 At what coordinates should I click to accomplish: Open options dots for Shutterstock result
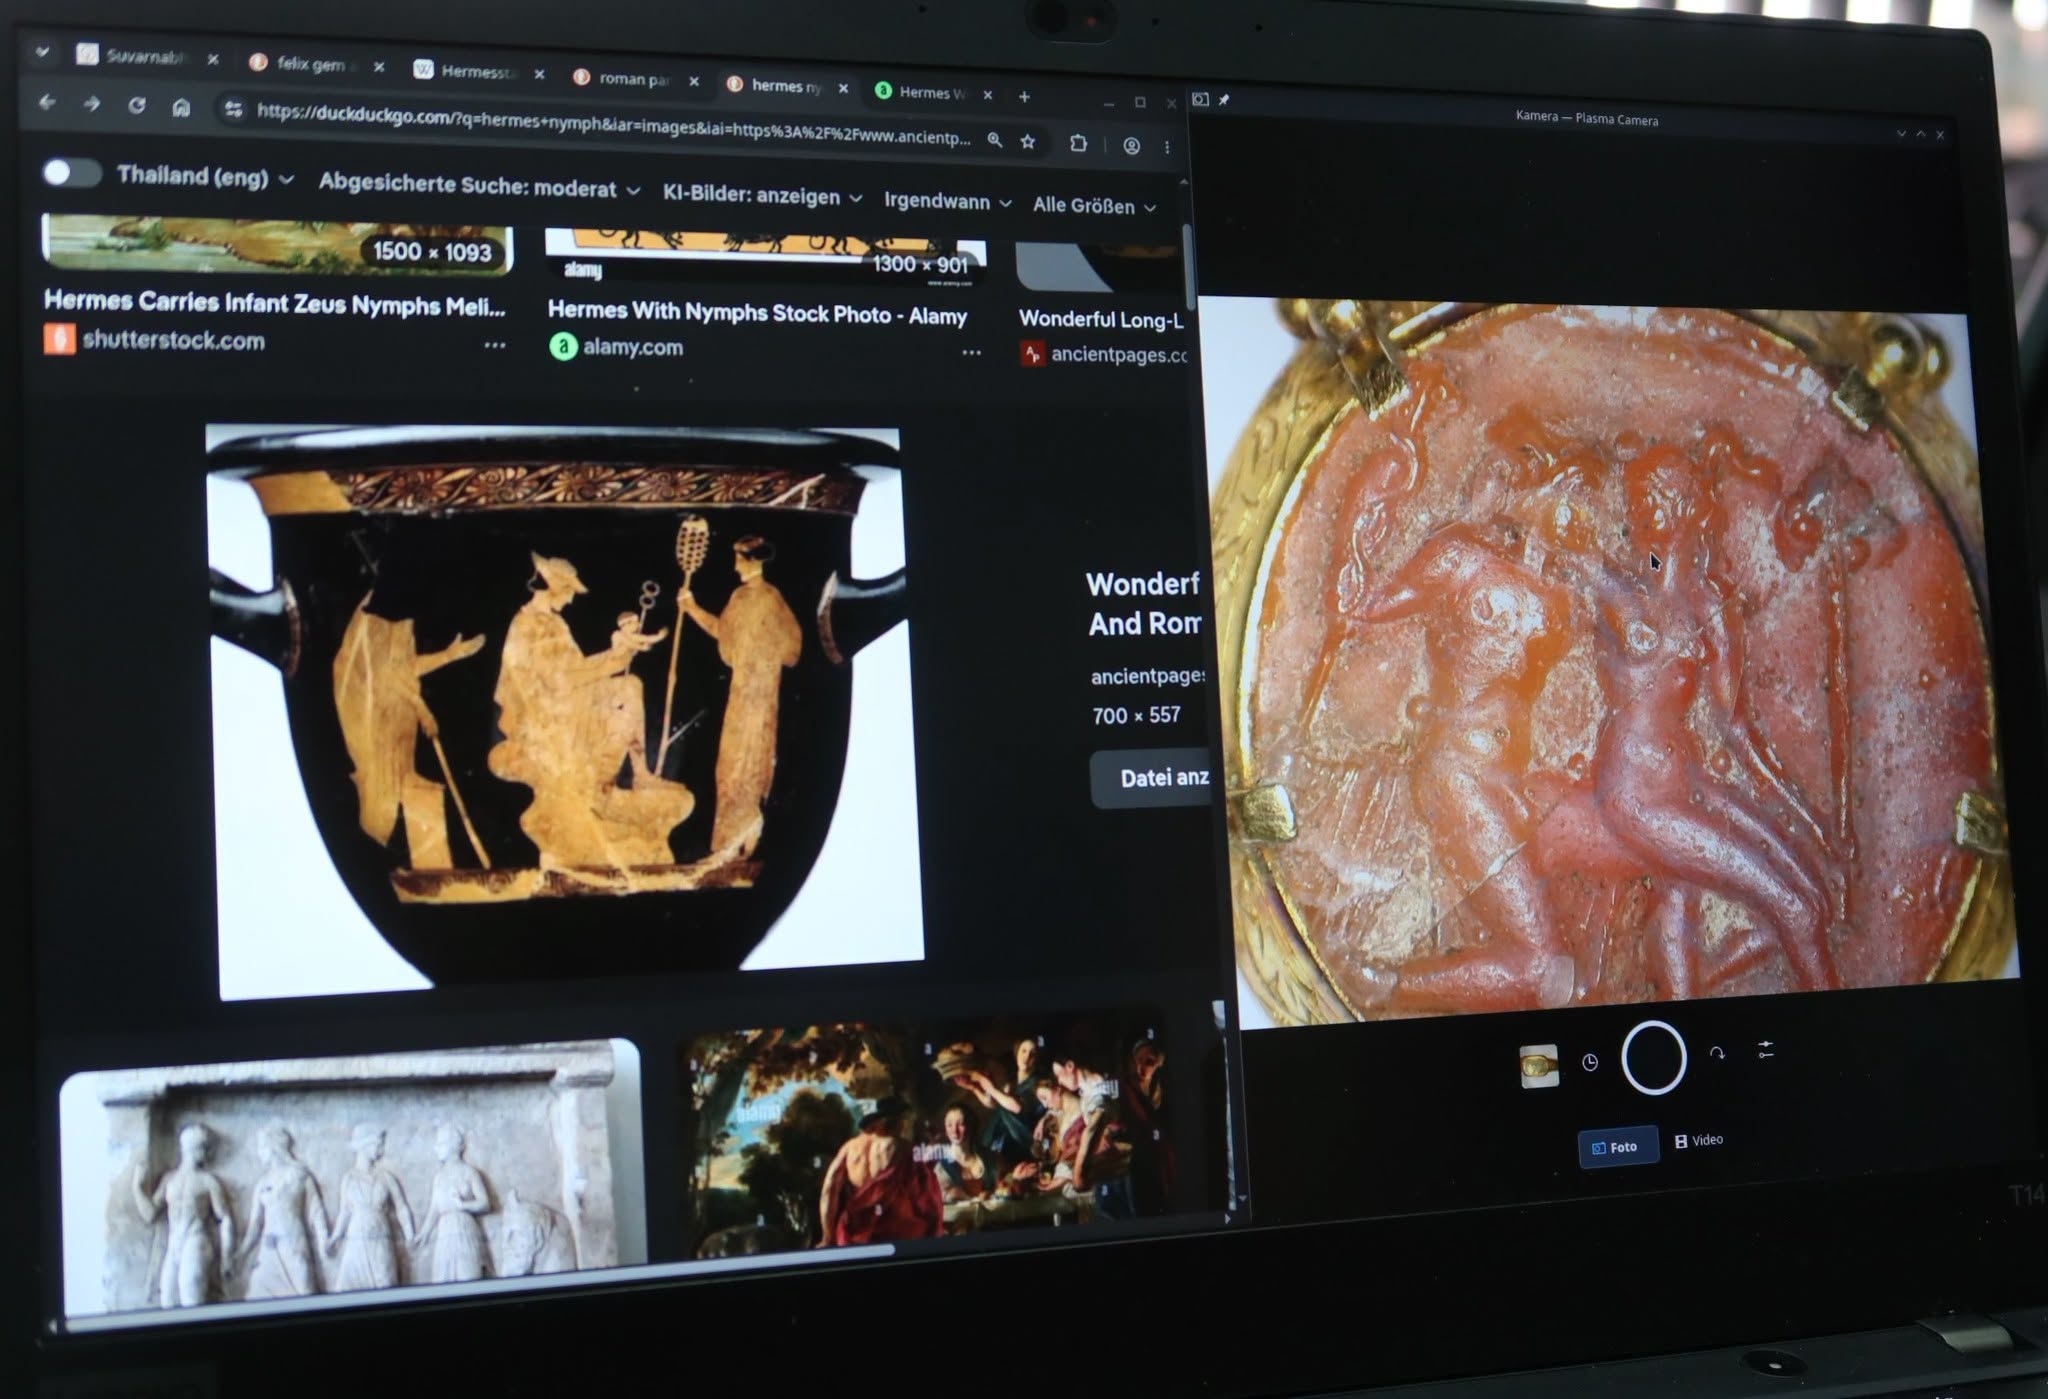[x=494, y=345]
